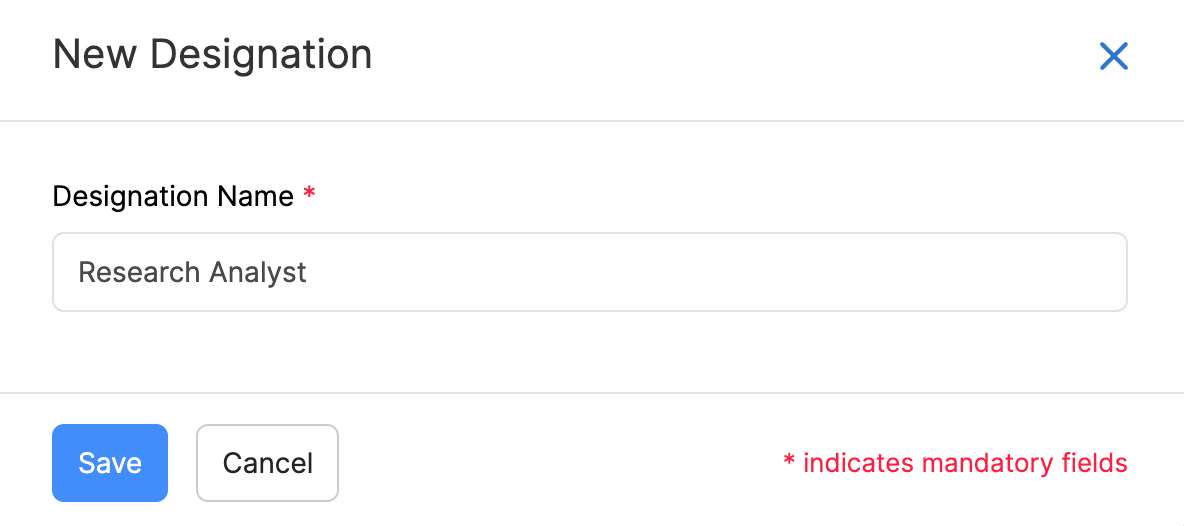Cancel creating the designation

[267, 463]
